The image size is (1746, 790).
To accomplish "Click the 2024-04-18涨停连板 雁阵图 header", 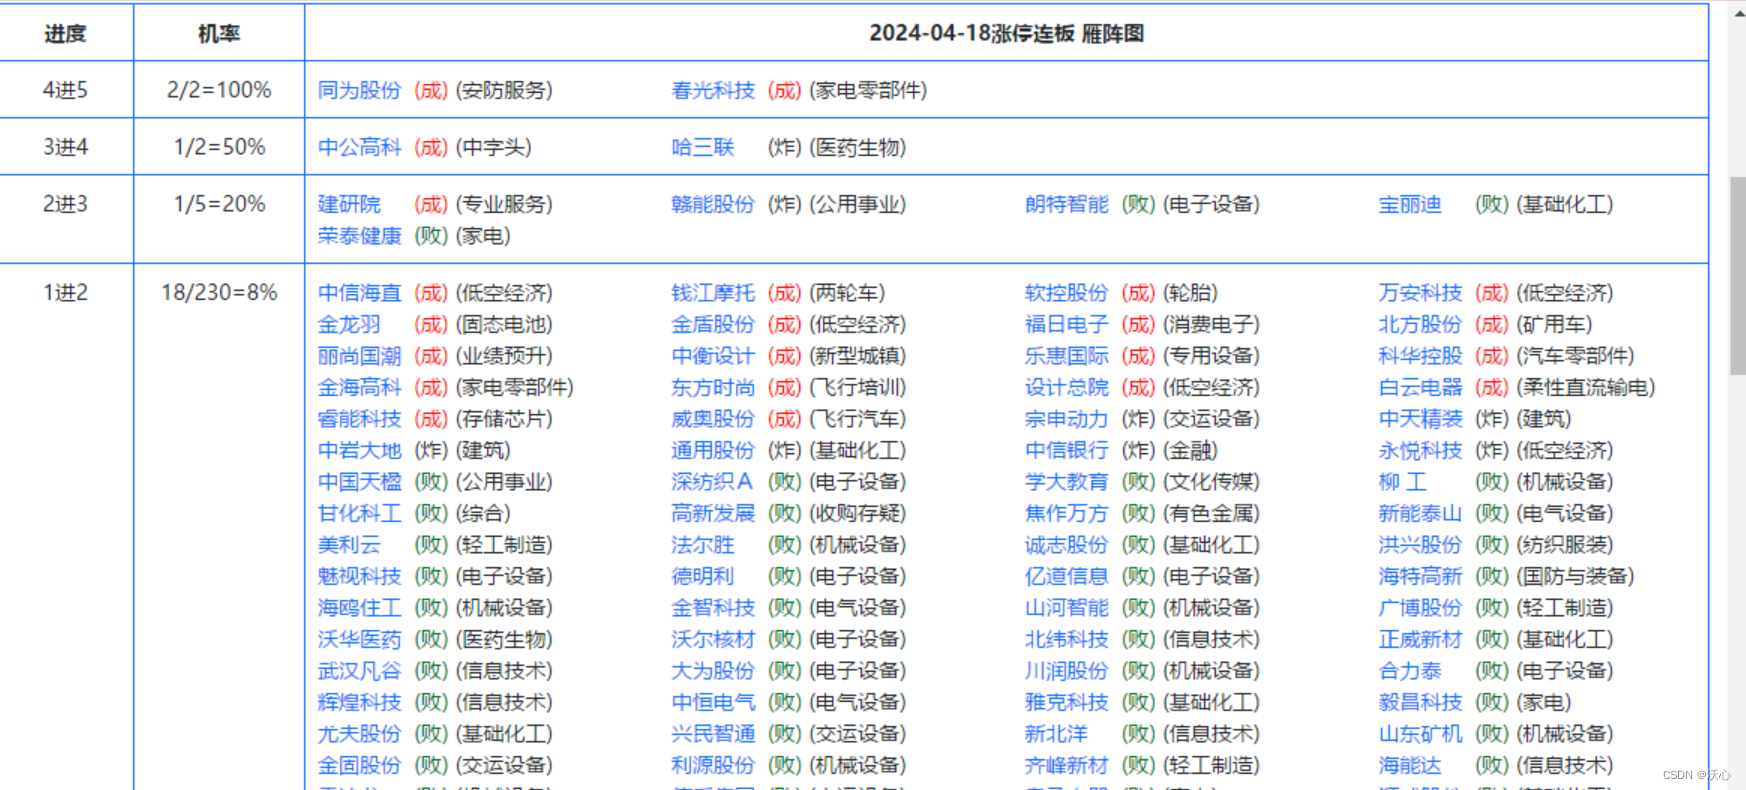I will pyautogui.click(x=1006, y=33).
